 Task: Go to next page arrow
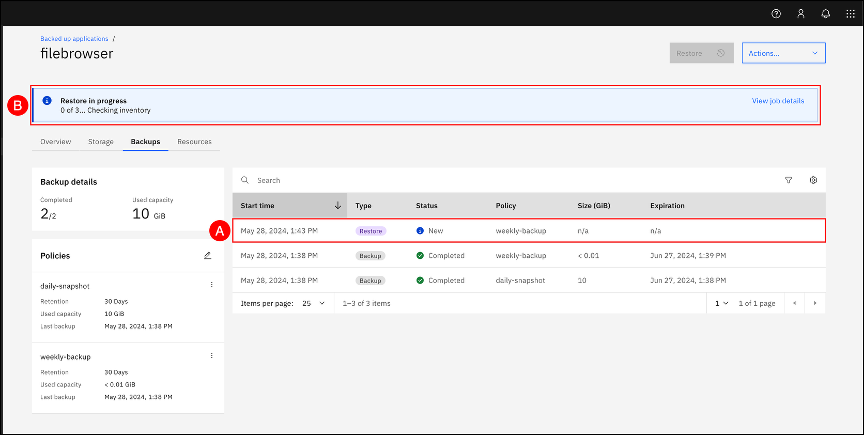815,303
